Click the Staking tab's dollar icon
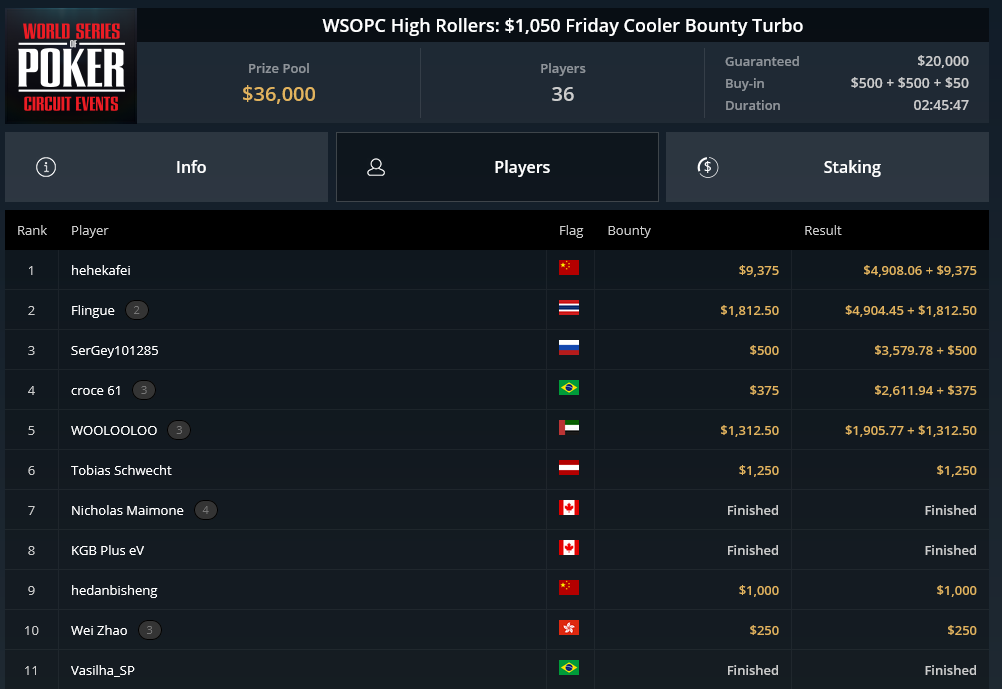 (x=707, y=167)
